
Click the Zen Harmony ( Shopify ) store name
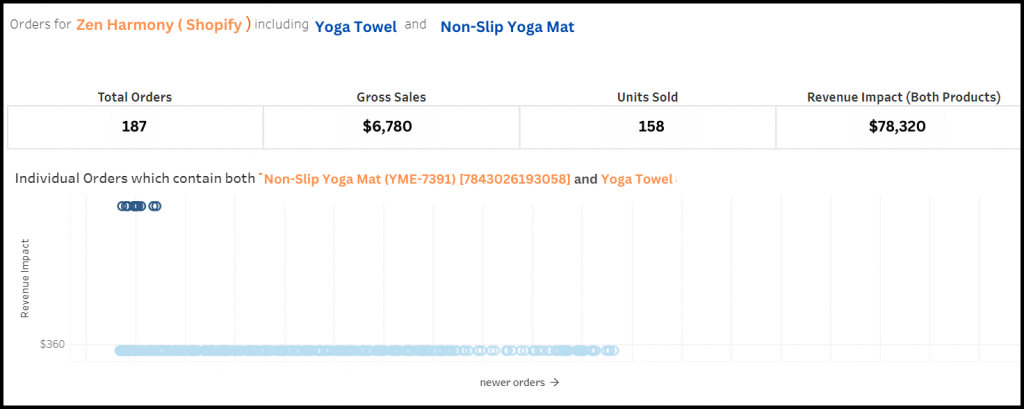click(163, 25)
